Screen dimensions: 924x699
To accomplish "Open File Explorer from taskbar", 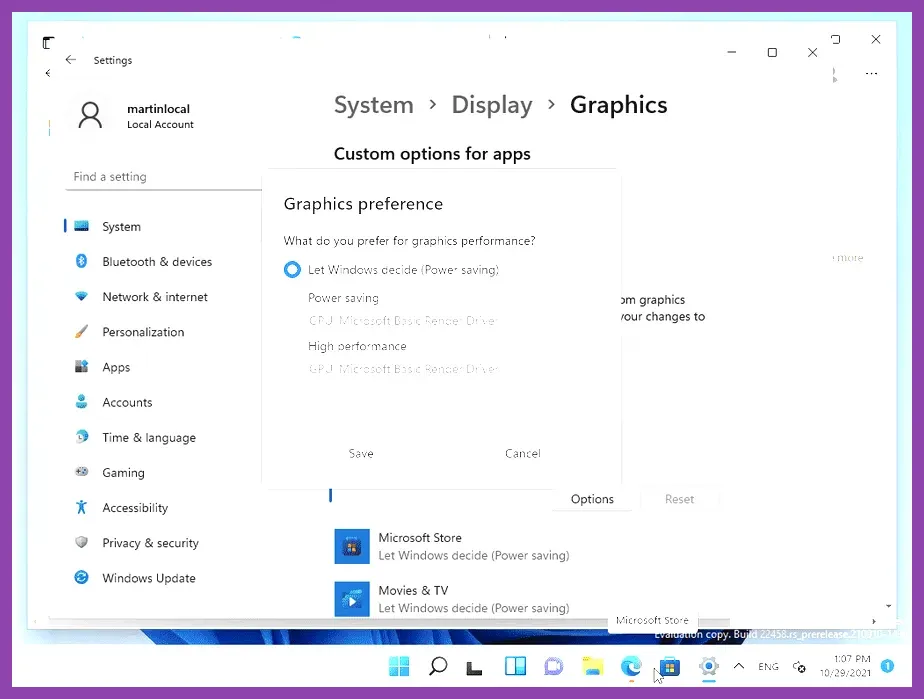I will pos(592,667).
